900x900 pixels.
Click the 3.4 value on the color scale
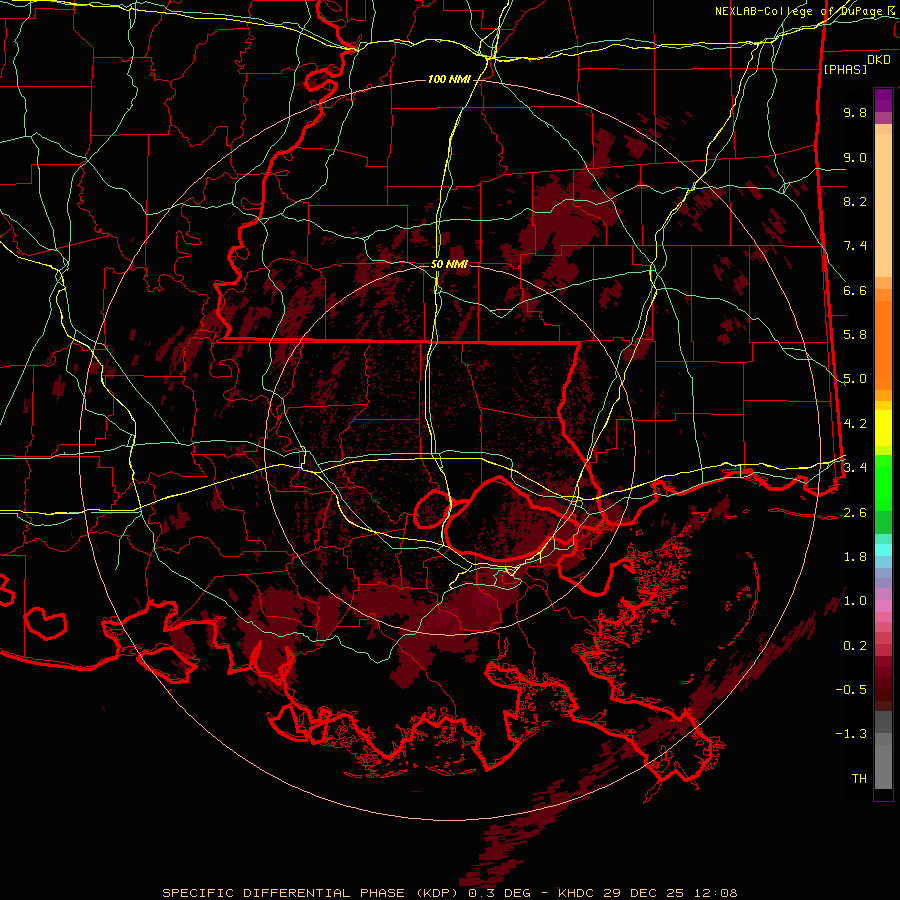click(855, 468)
